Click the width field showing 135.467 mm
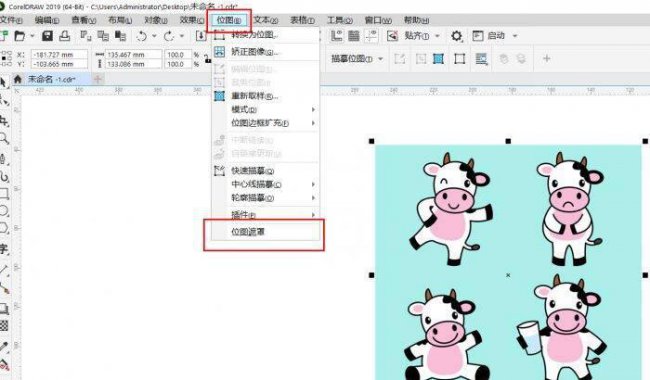Image resolution: width=650 pixels, height=380 pixels. click(x=133, y=55)
